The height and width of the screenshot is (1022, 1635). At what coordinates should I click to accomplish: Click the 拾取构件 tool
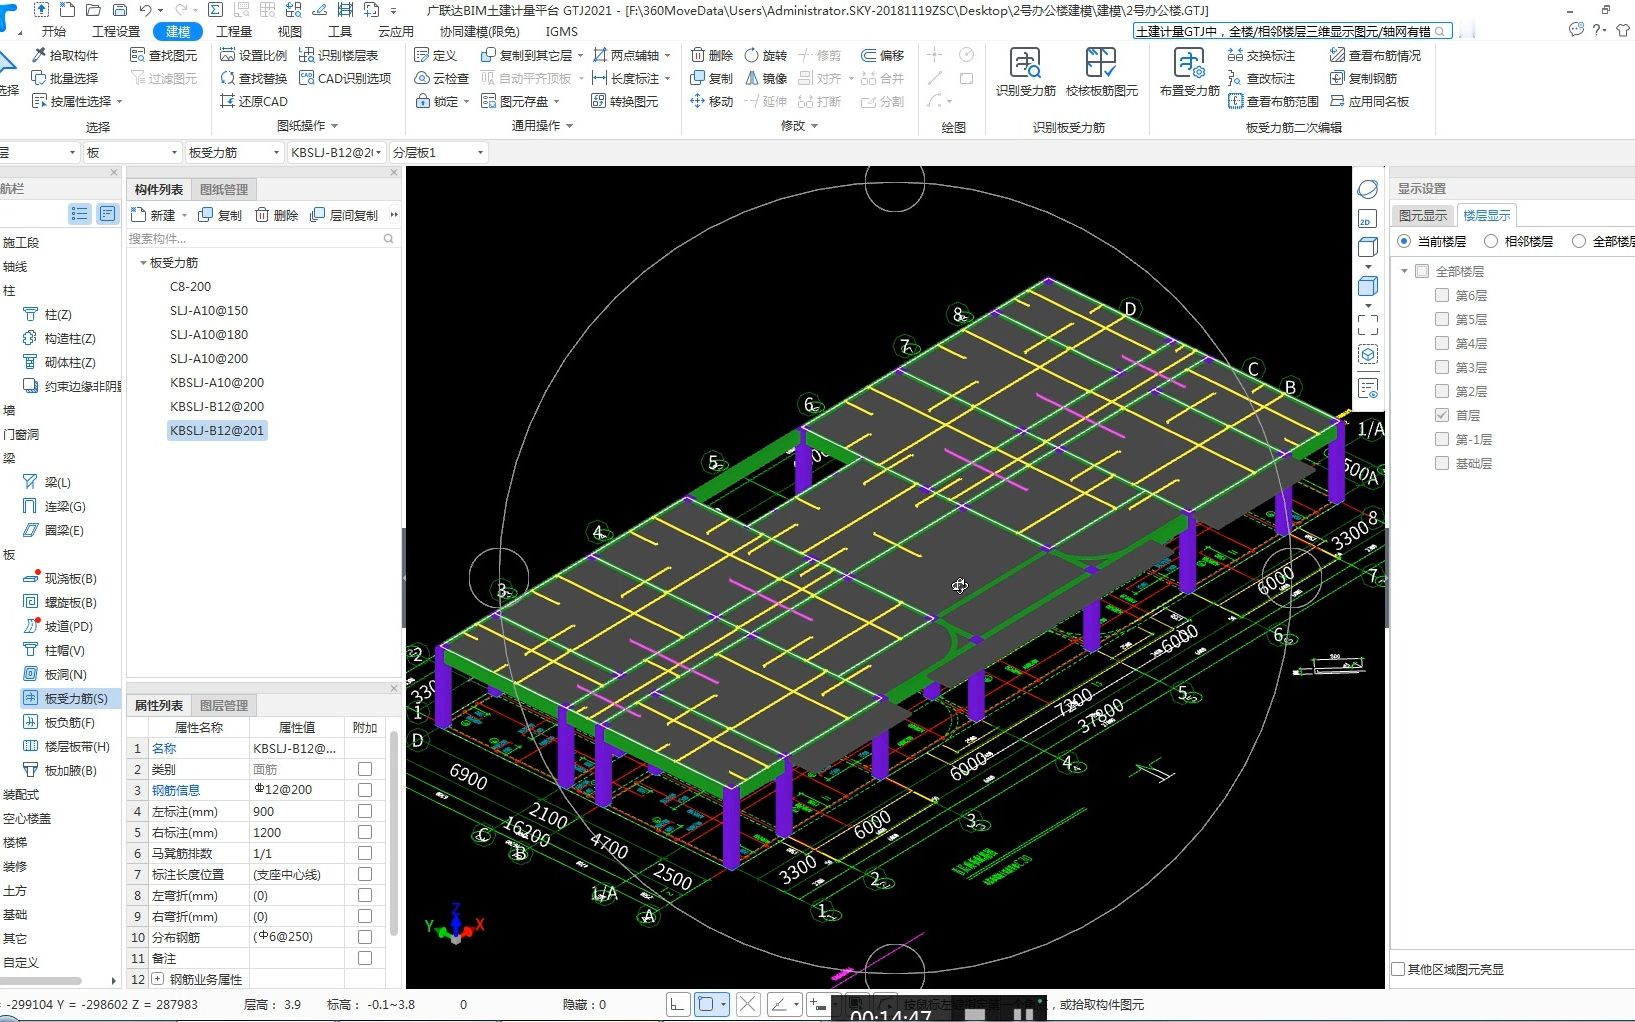click(x=65, y=55)
